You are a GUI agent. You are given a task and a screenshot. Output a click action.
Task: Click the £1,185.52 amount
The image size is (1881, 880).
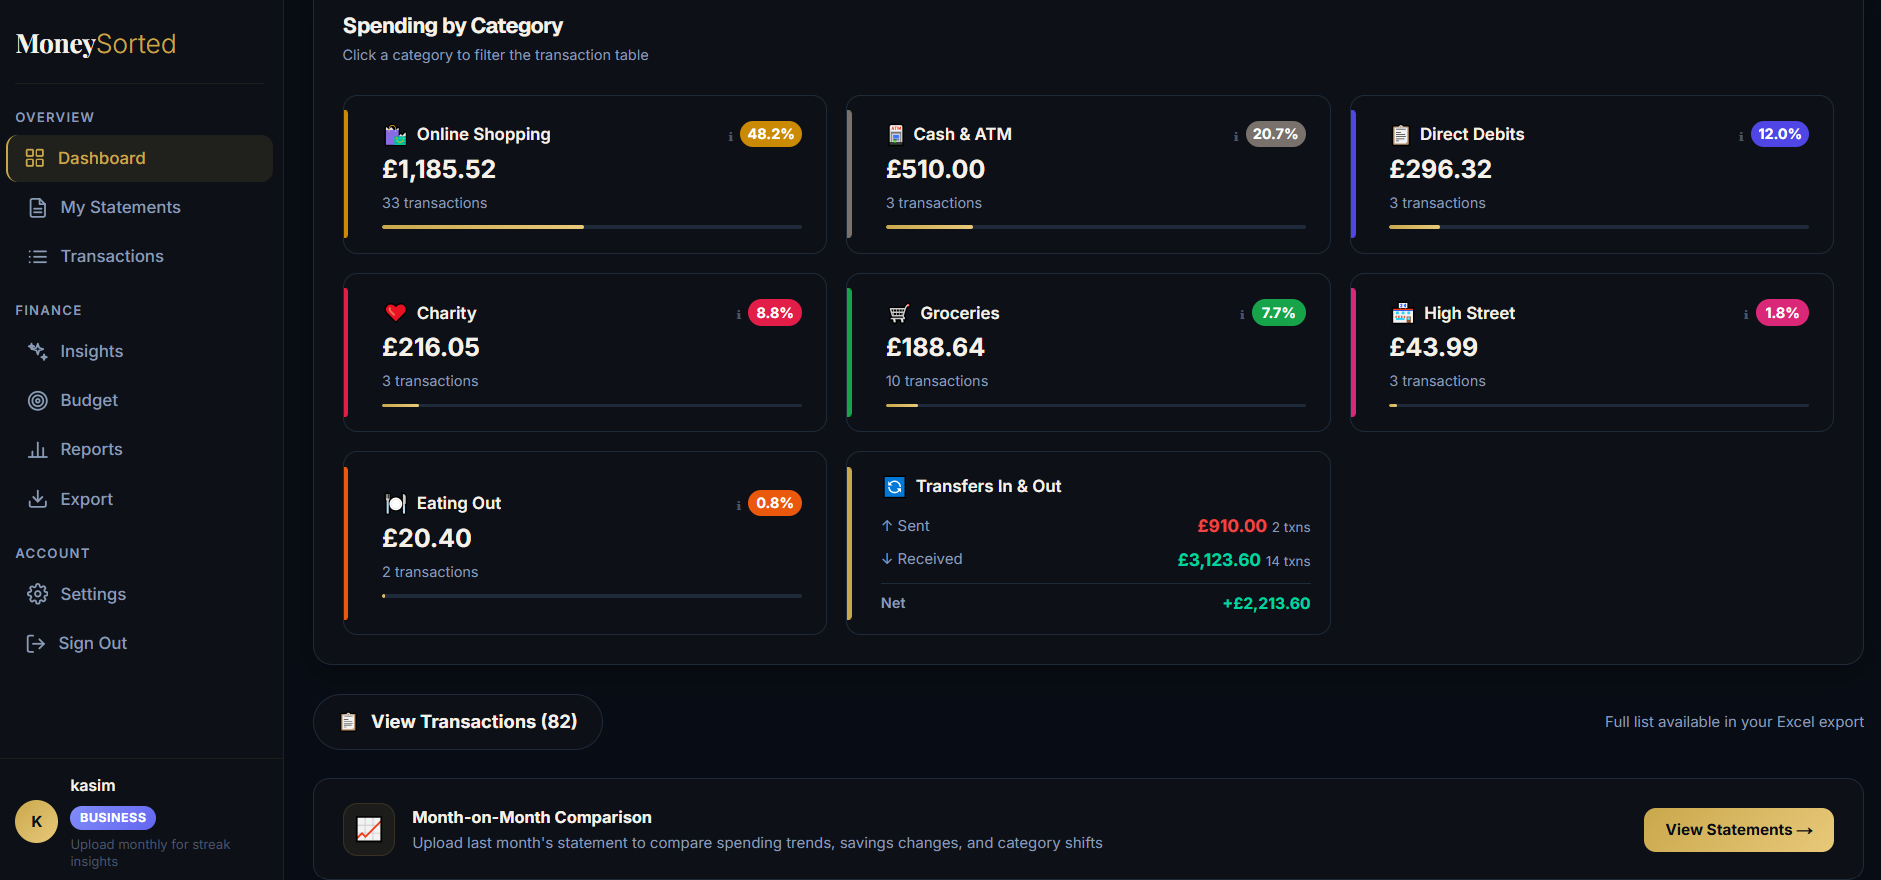439,169
